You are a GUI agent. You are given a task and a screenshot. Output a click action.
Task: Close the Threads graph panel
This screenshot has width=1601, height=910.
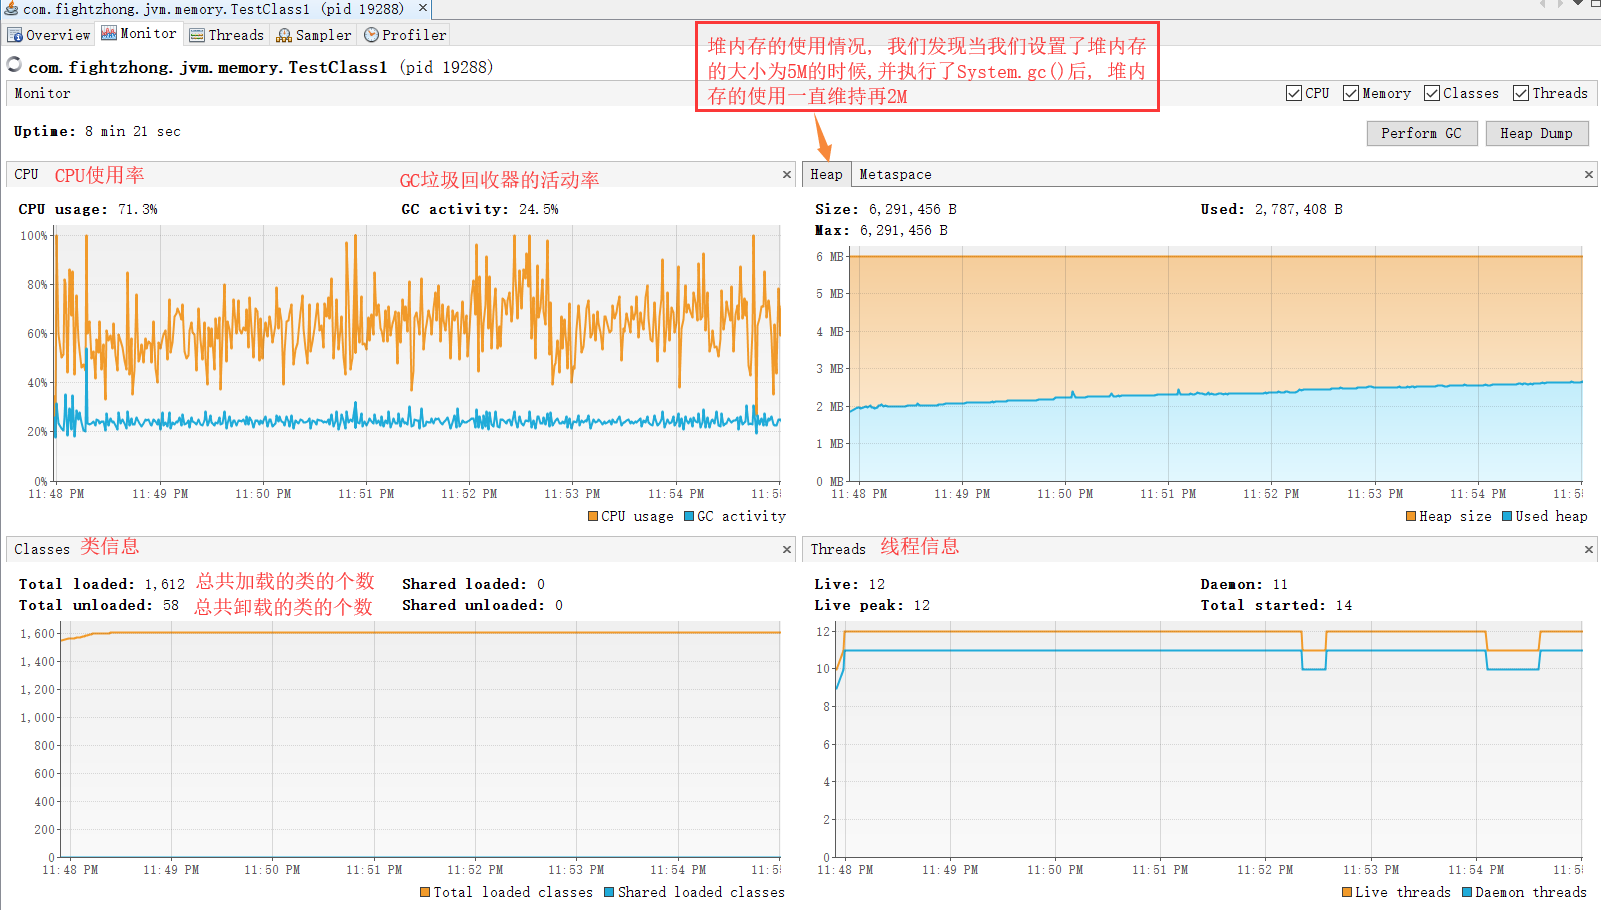point(1589,549)
